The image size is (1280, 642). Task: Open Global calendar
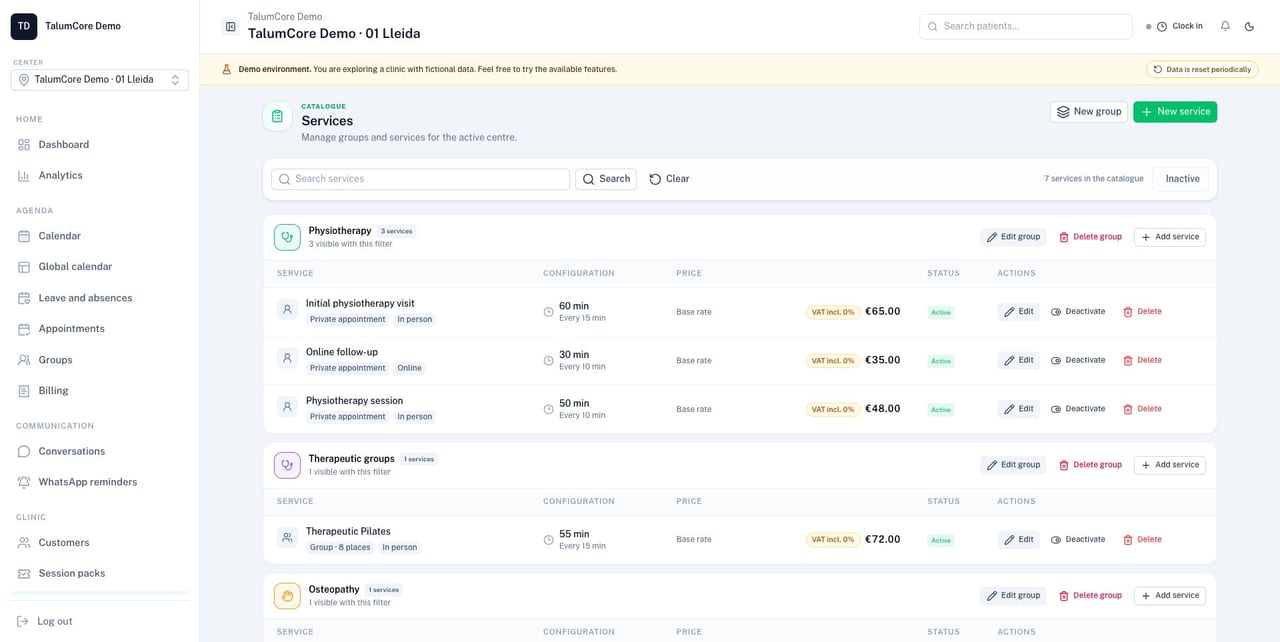pyautogui.click(x=75, y=267)
